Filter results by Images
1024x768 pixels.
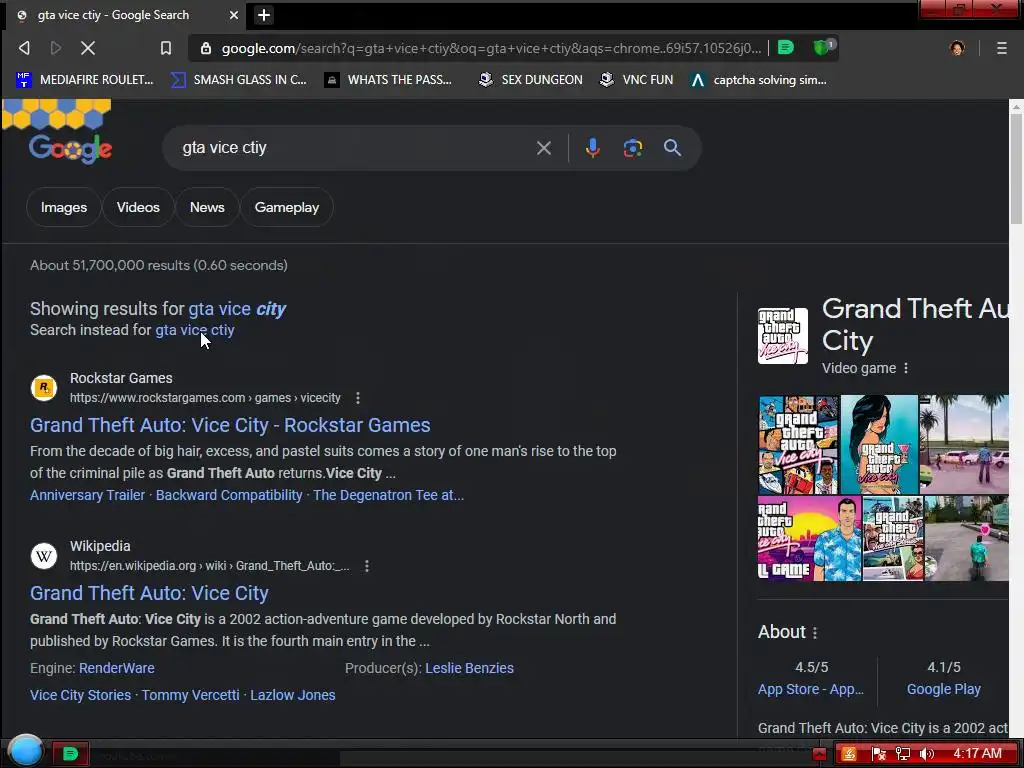(x=63, y=207)
